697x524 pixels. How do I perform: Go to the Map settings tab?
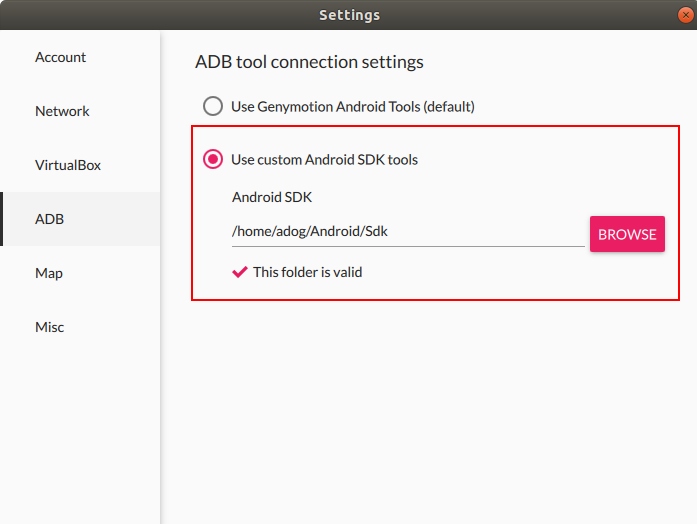pyautogui.click(x=49, y=273)
